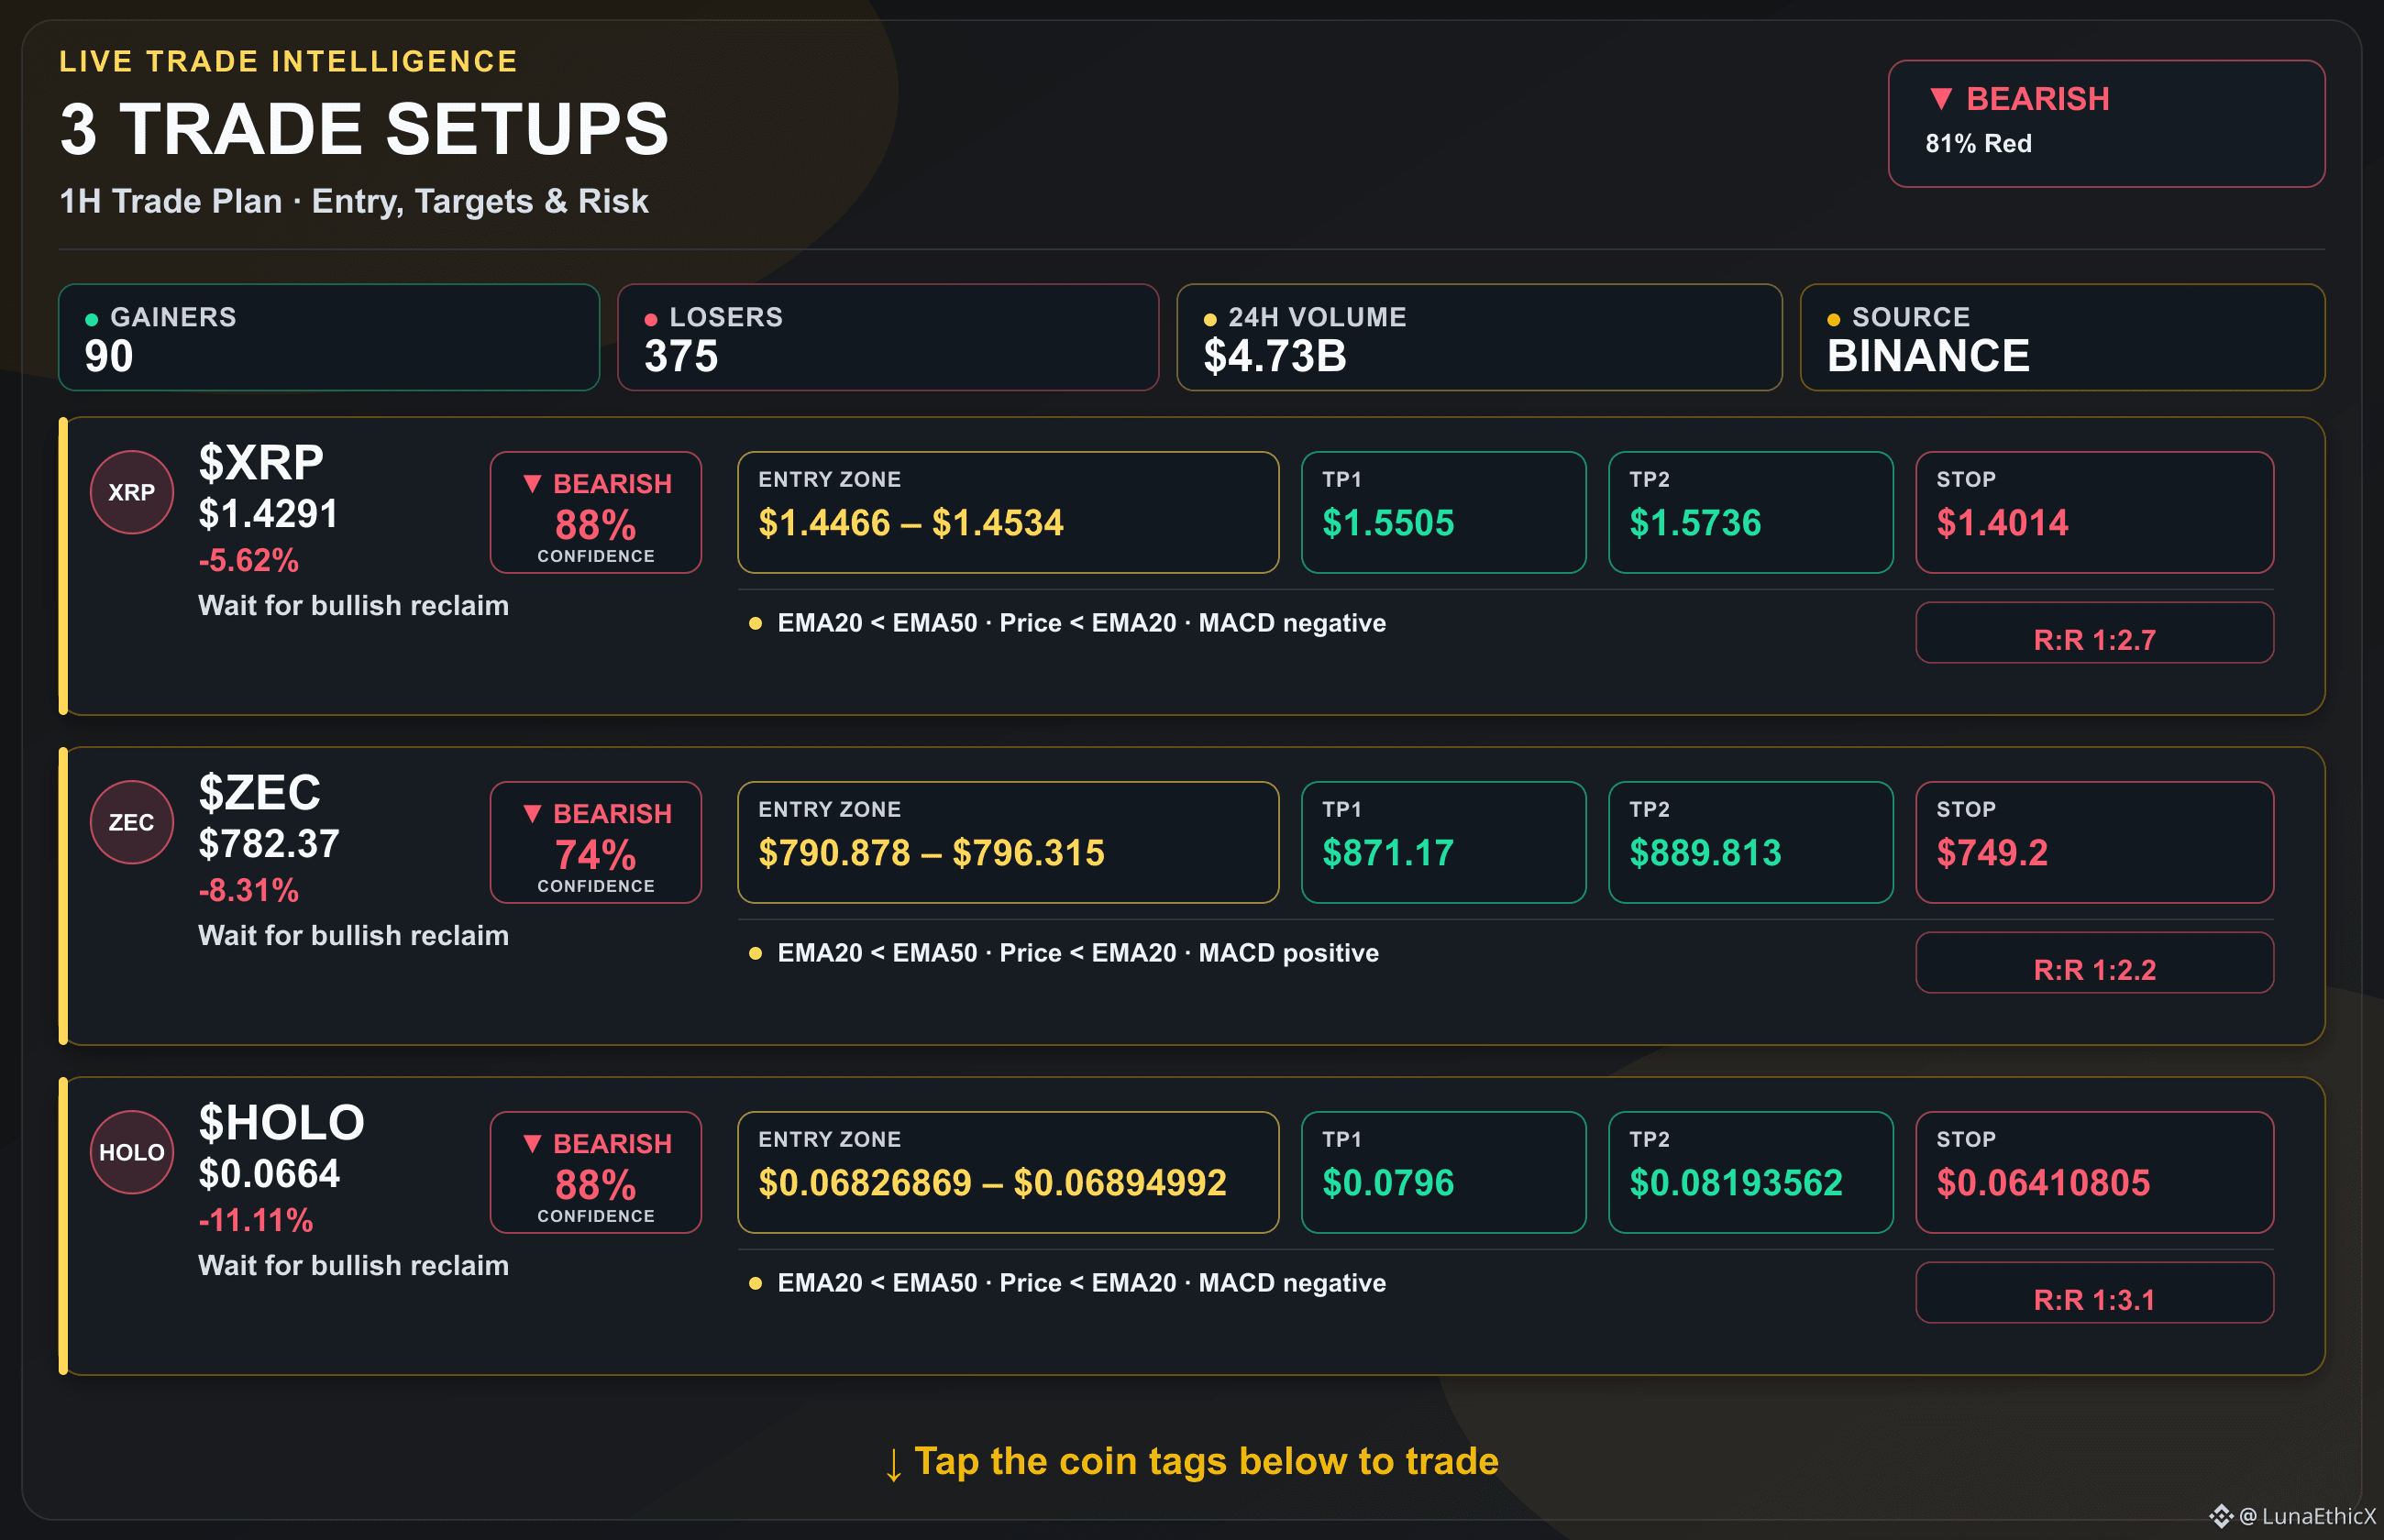This screenshot has height=1540, width=2384.
Task: Click the $XRP ticker name
Action: tap(261, 463)
